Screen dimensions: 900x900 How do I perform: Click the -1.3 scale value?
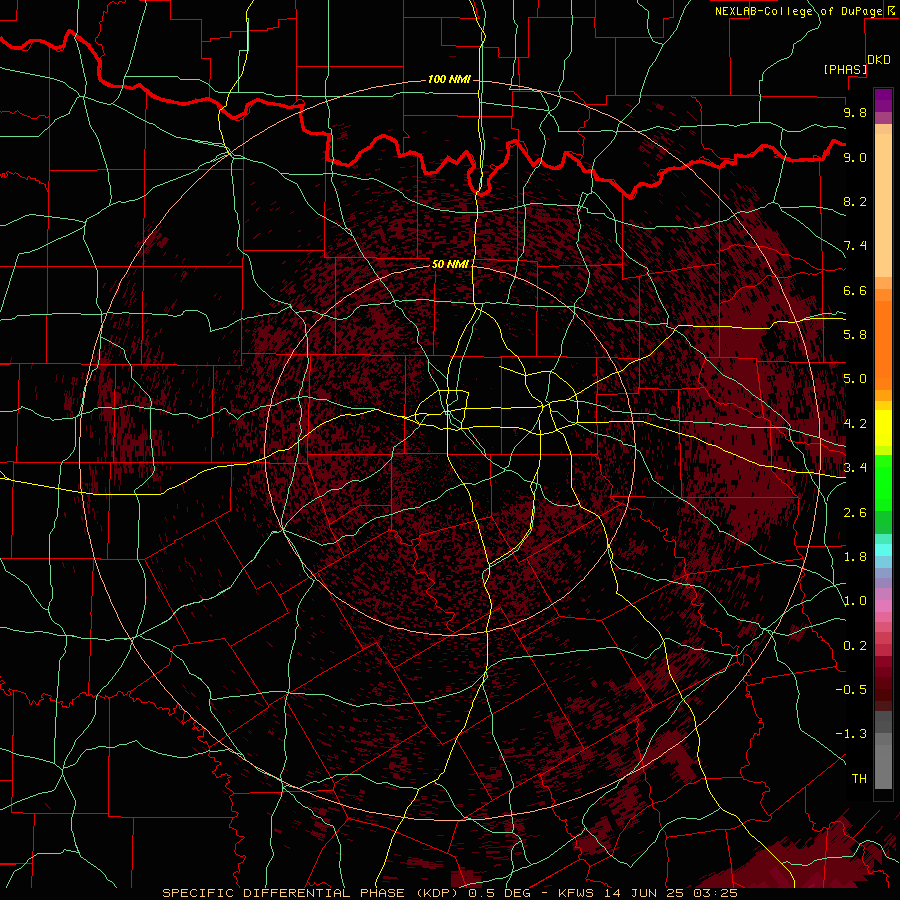(851, 734)
